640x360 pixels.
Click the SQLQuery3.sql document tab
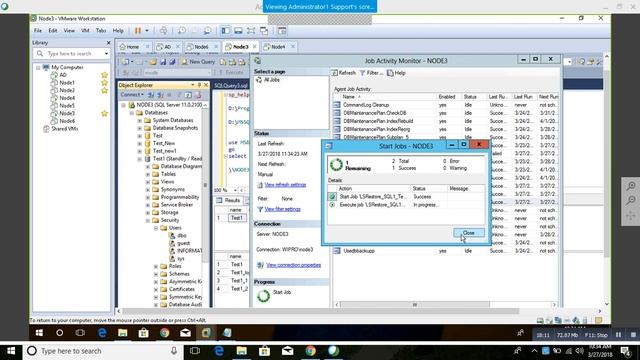tap(231, 85)
